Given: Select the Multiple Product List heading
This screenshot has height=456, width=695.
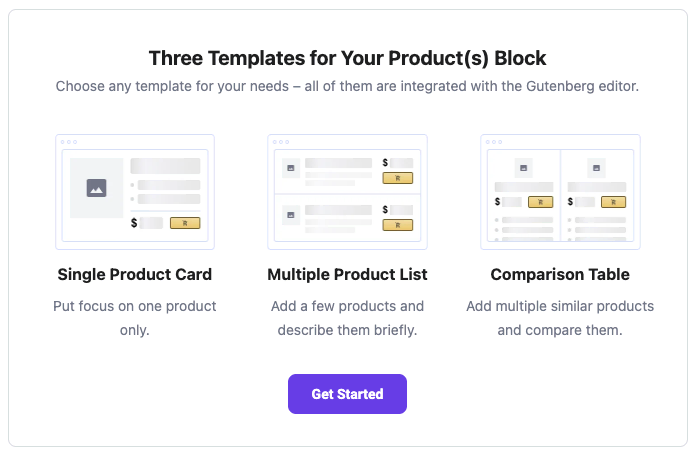Looking at the screenshot, I should click(347, 274).
